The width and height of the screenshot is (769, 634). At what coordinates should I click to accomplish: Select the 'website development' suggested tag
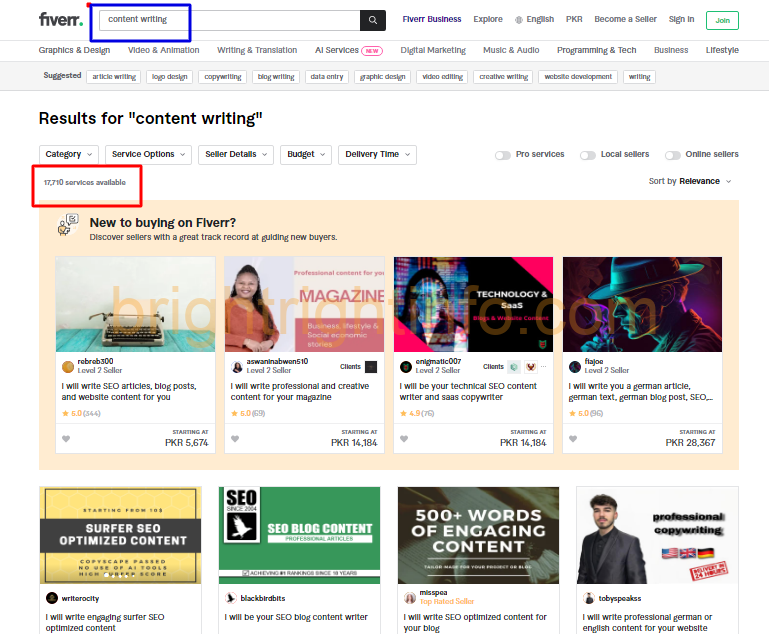578,77
